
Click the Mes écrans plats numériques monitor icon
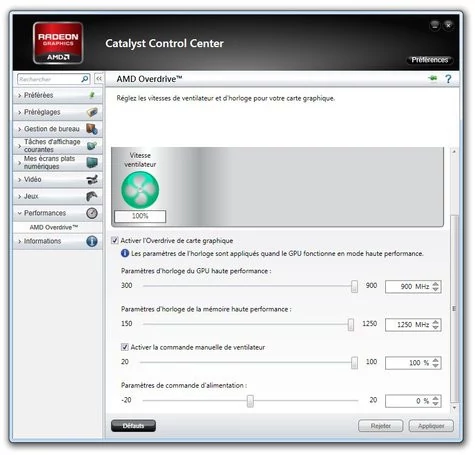(x=92, y=163)
